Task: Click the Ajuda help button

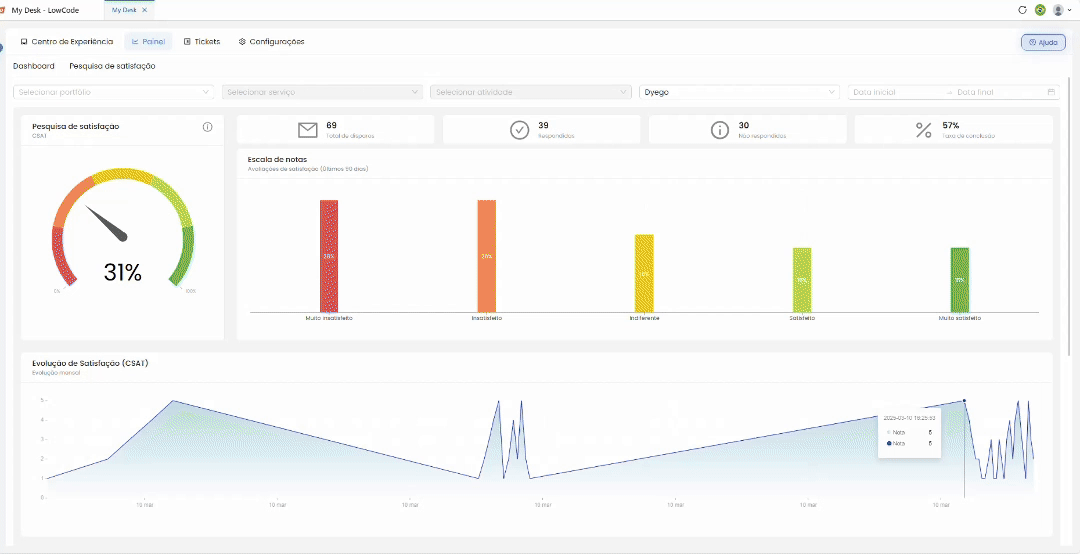Action: (x=1043, y=42)
